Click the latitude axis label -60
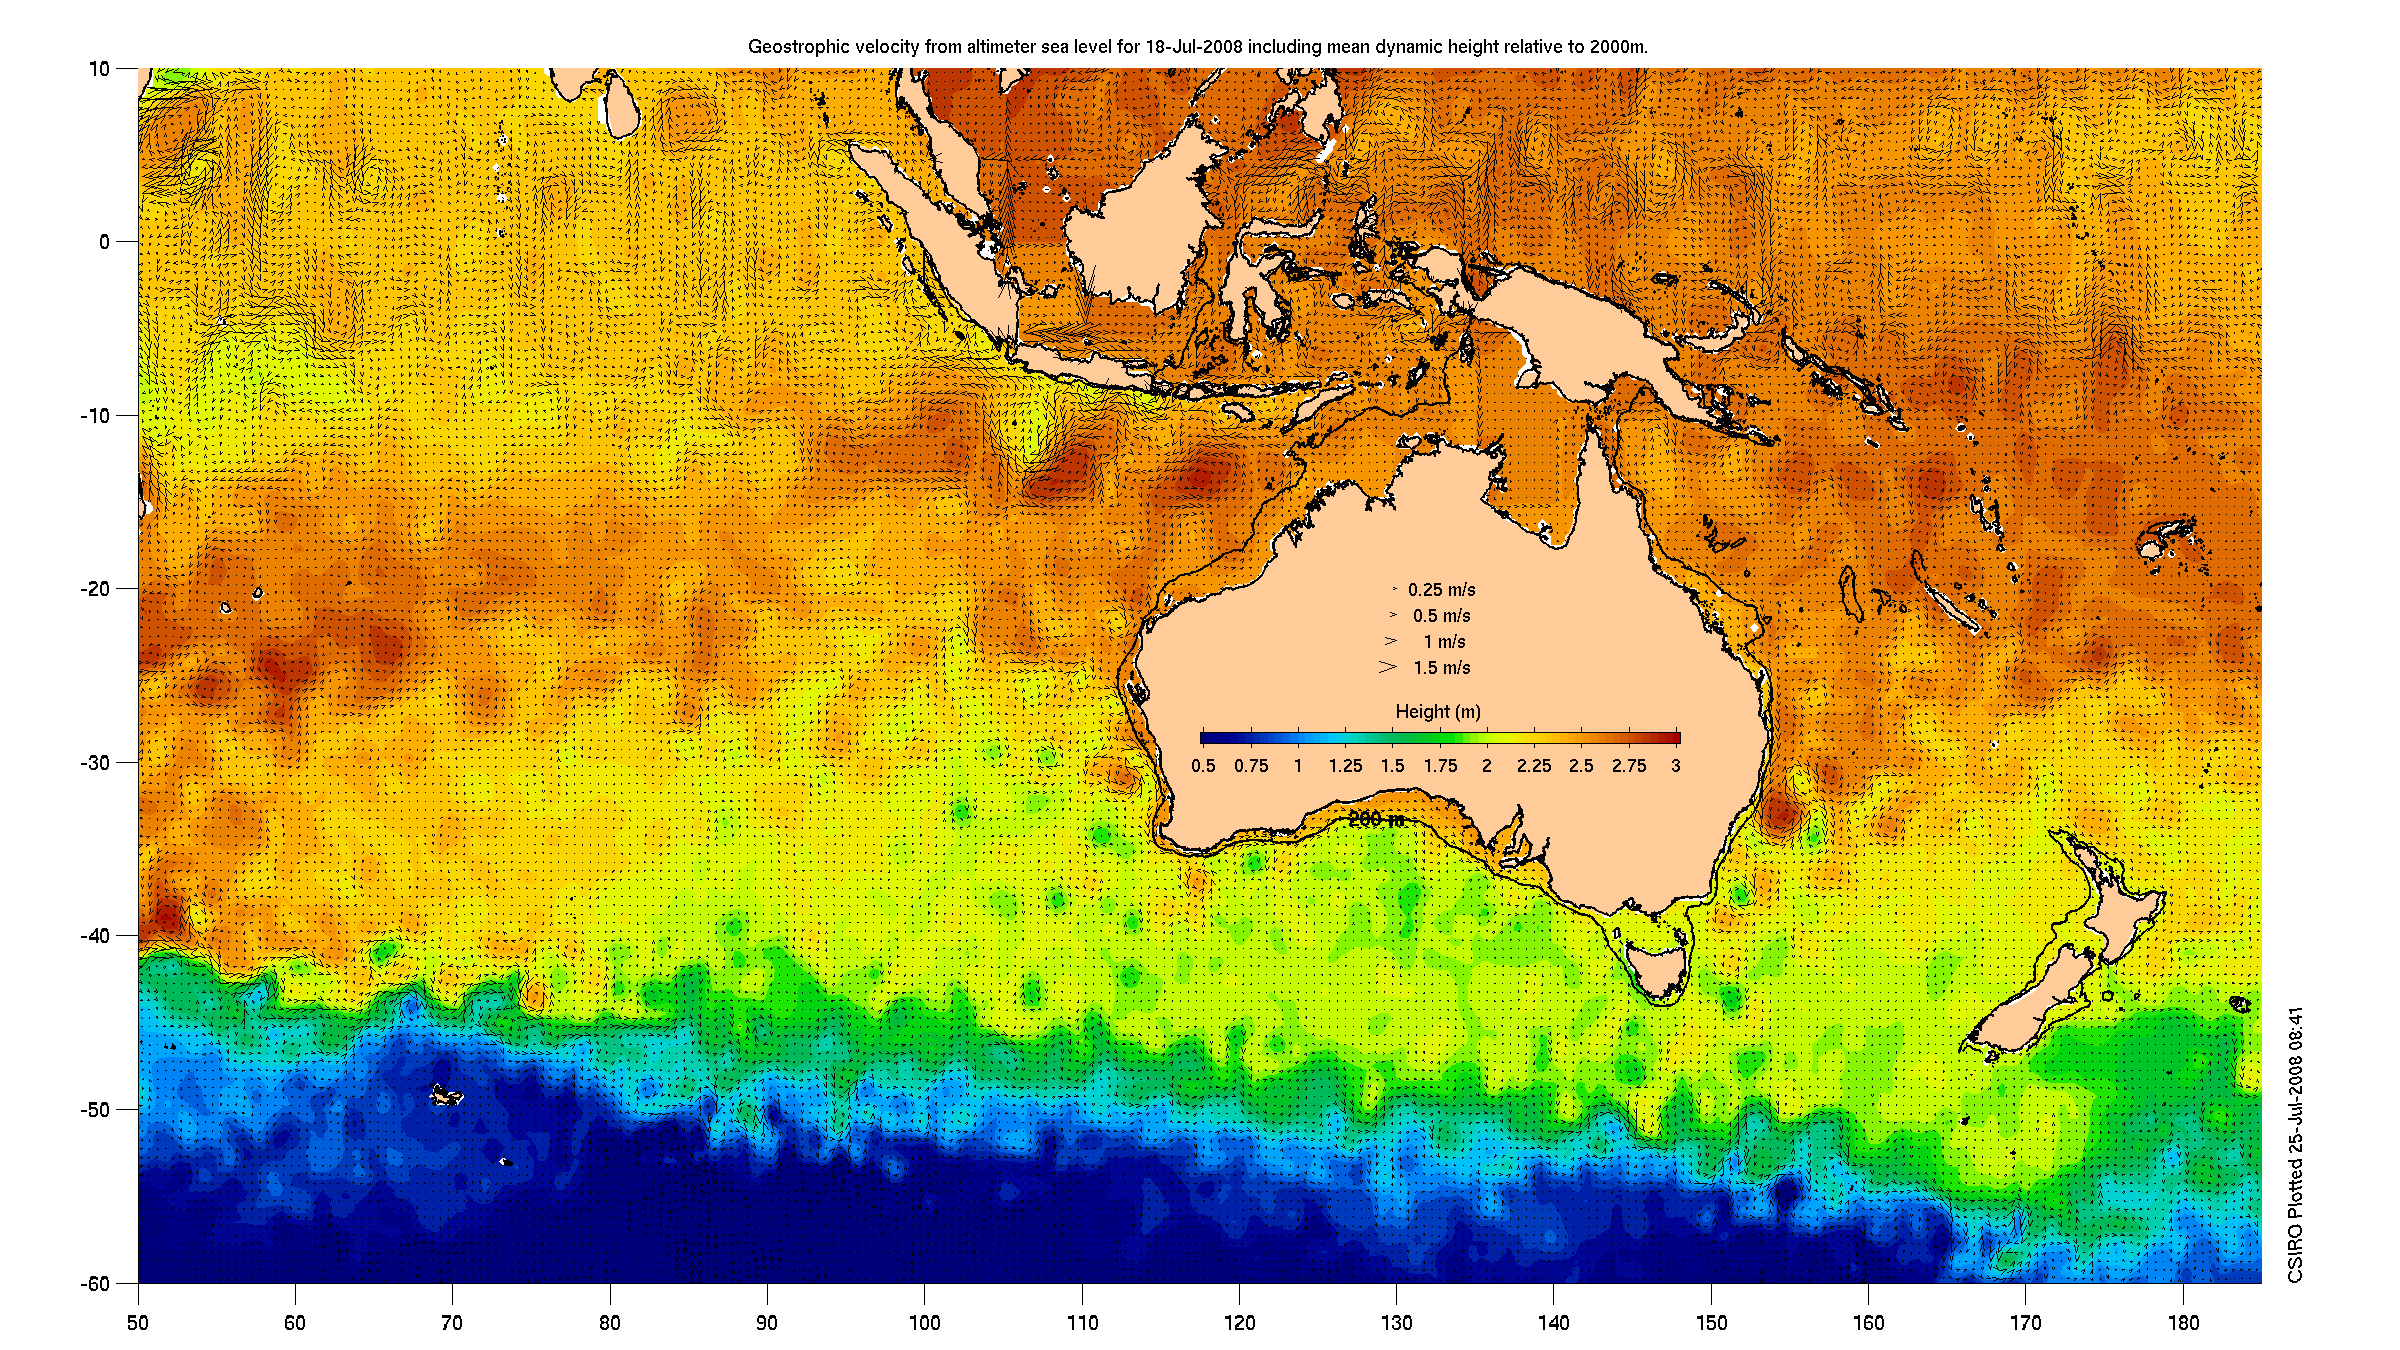Screen dimensions: 2400x1350 coord(95,1284)
